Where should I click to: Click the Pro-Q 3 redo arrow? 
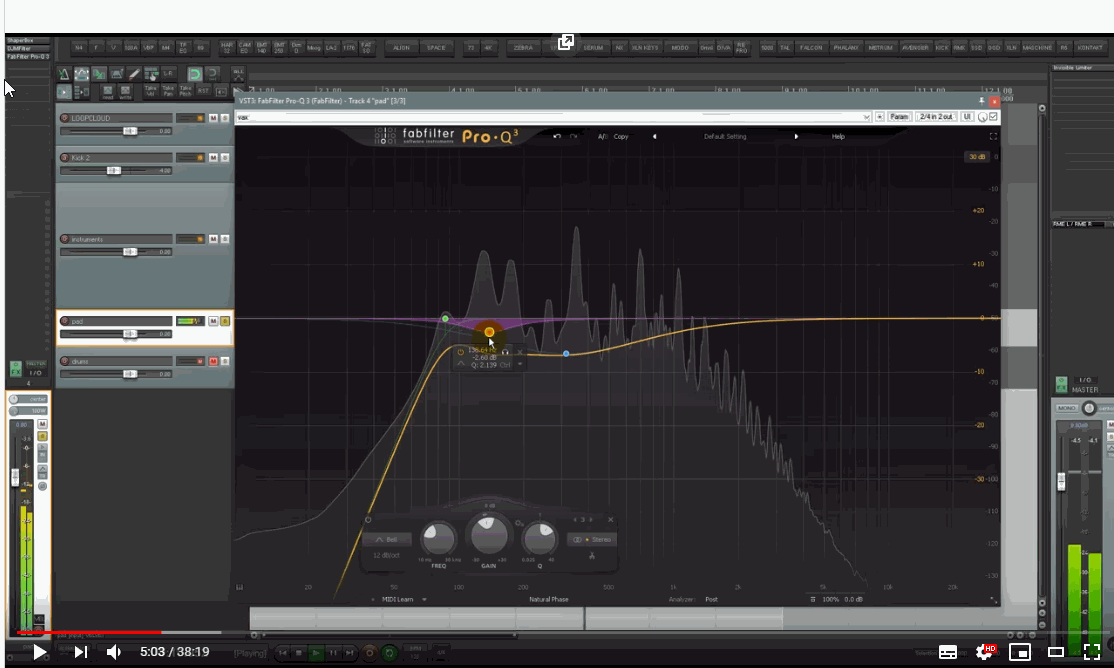[x=573, y=136]
